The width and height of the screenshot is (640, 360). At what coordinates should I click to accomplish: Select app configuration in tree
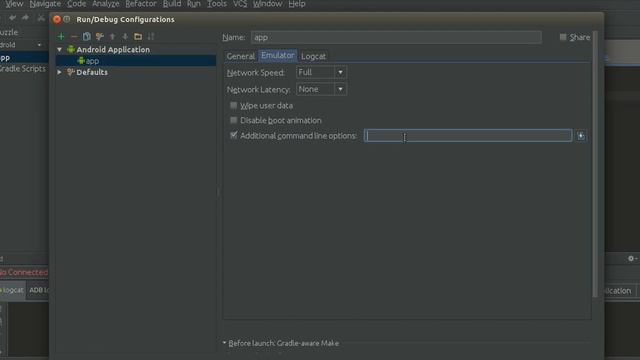(x=136, y=61)
